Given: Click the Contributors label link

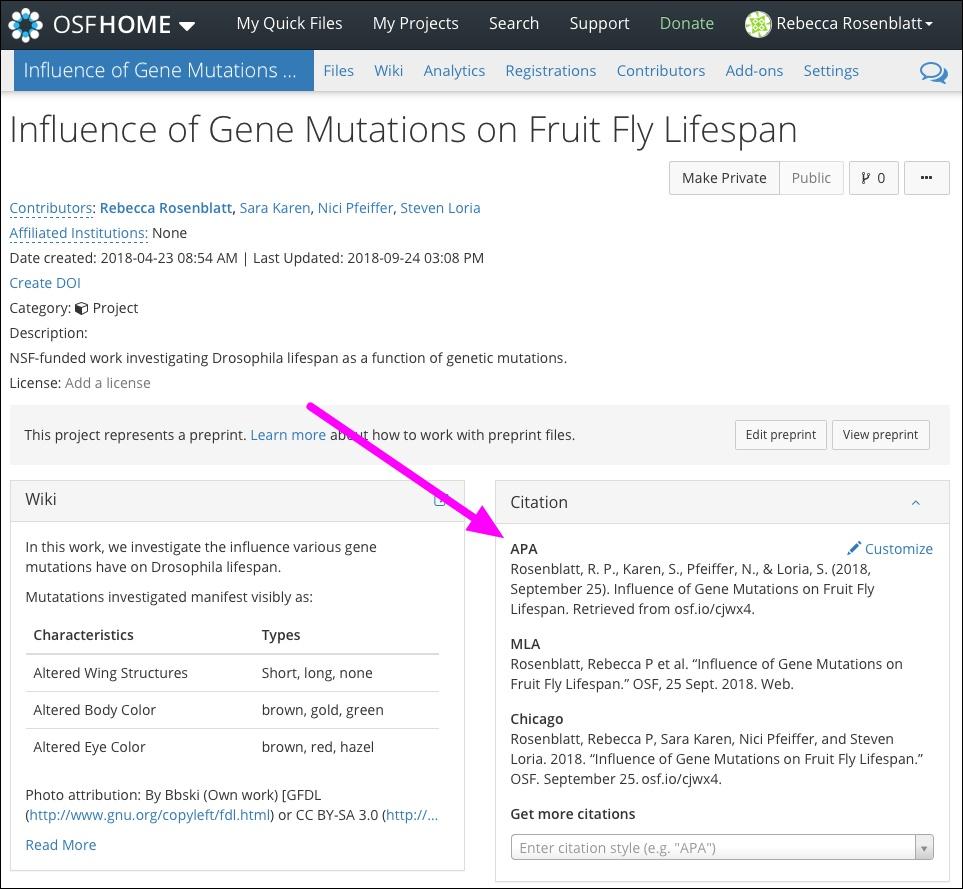Looking at the screenshot, I should [51, 208].
